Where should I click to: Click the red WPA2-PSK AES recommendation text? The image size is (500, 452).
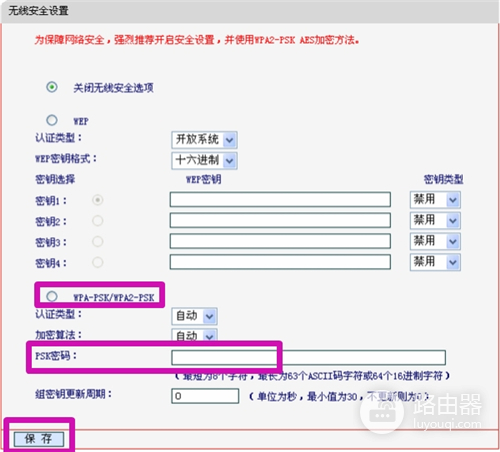click(x=197, y=40)
